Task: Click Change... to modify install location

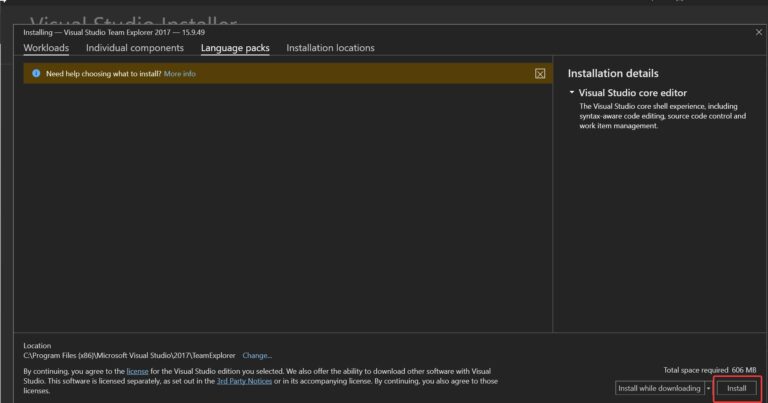Action: (x=257, y=355)
